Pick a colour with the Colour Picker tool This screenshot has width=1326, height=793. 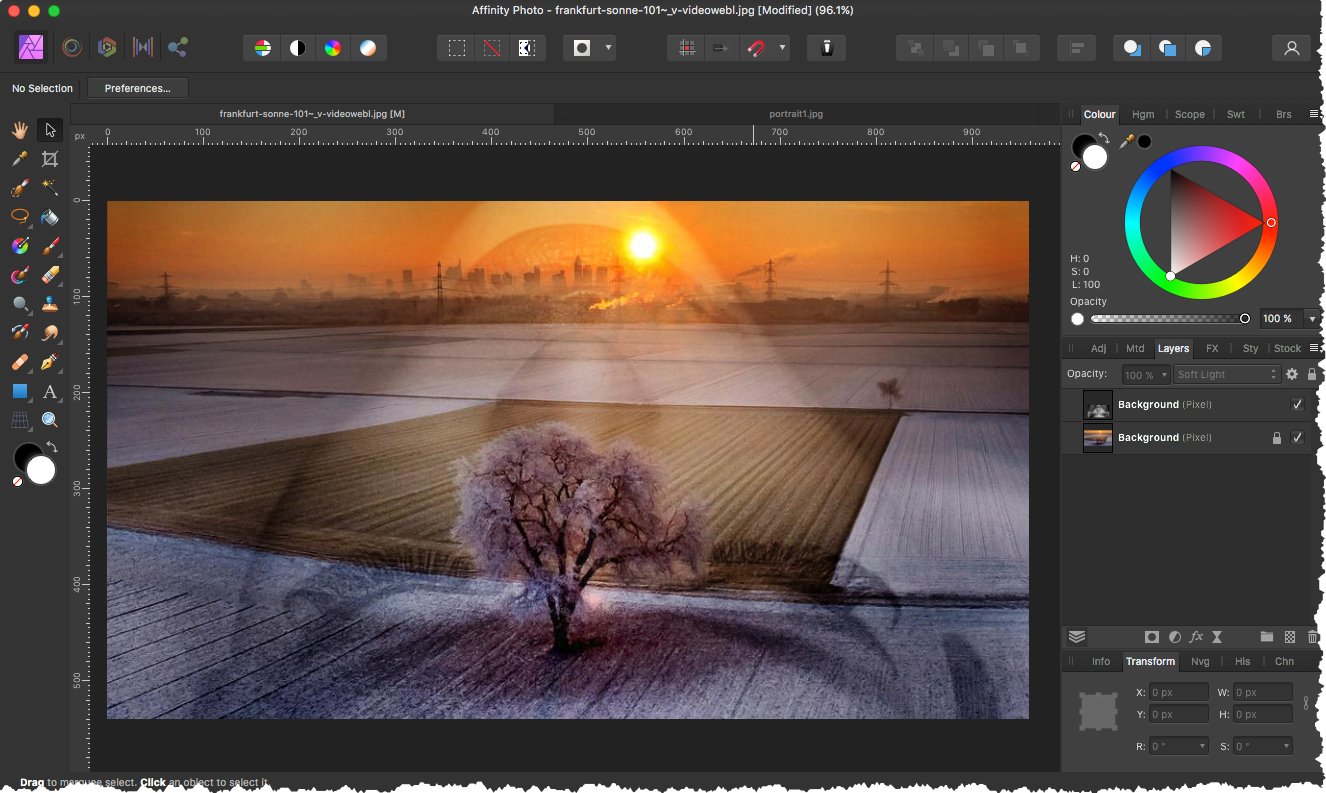coord(18,158)
